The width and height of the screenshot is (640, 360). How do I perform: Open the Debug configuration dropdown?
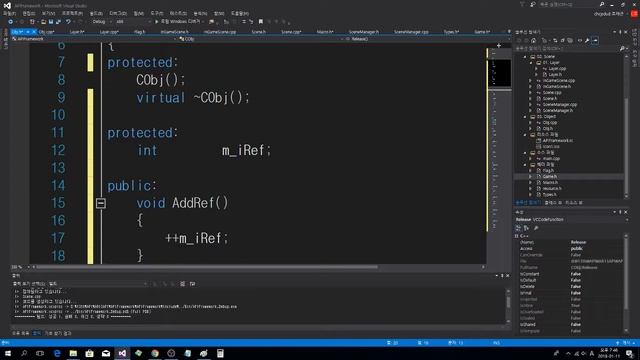pos(100,22)
